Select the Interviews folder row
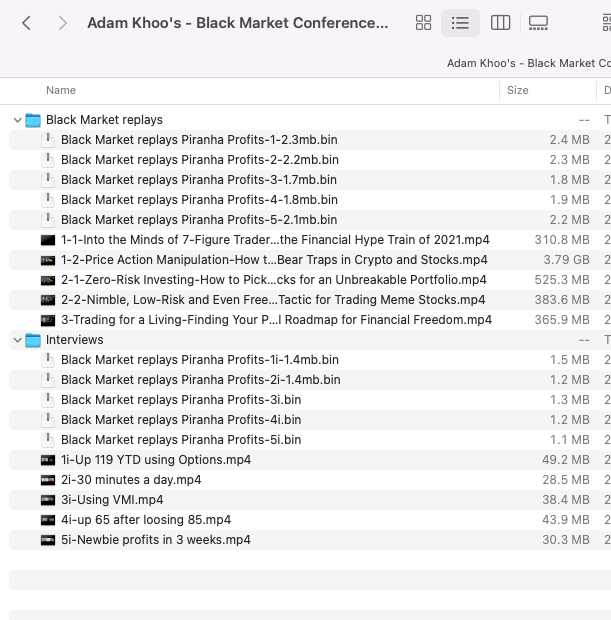The image size is (611, 620). (310, 340)
